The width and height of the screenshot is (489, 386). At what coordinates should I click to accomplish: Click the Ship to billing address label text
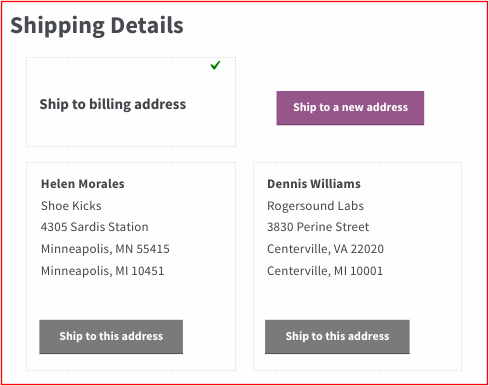pos(113,105)
